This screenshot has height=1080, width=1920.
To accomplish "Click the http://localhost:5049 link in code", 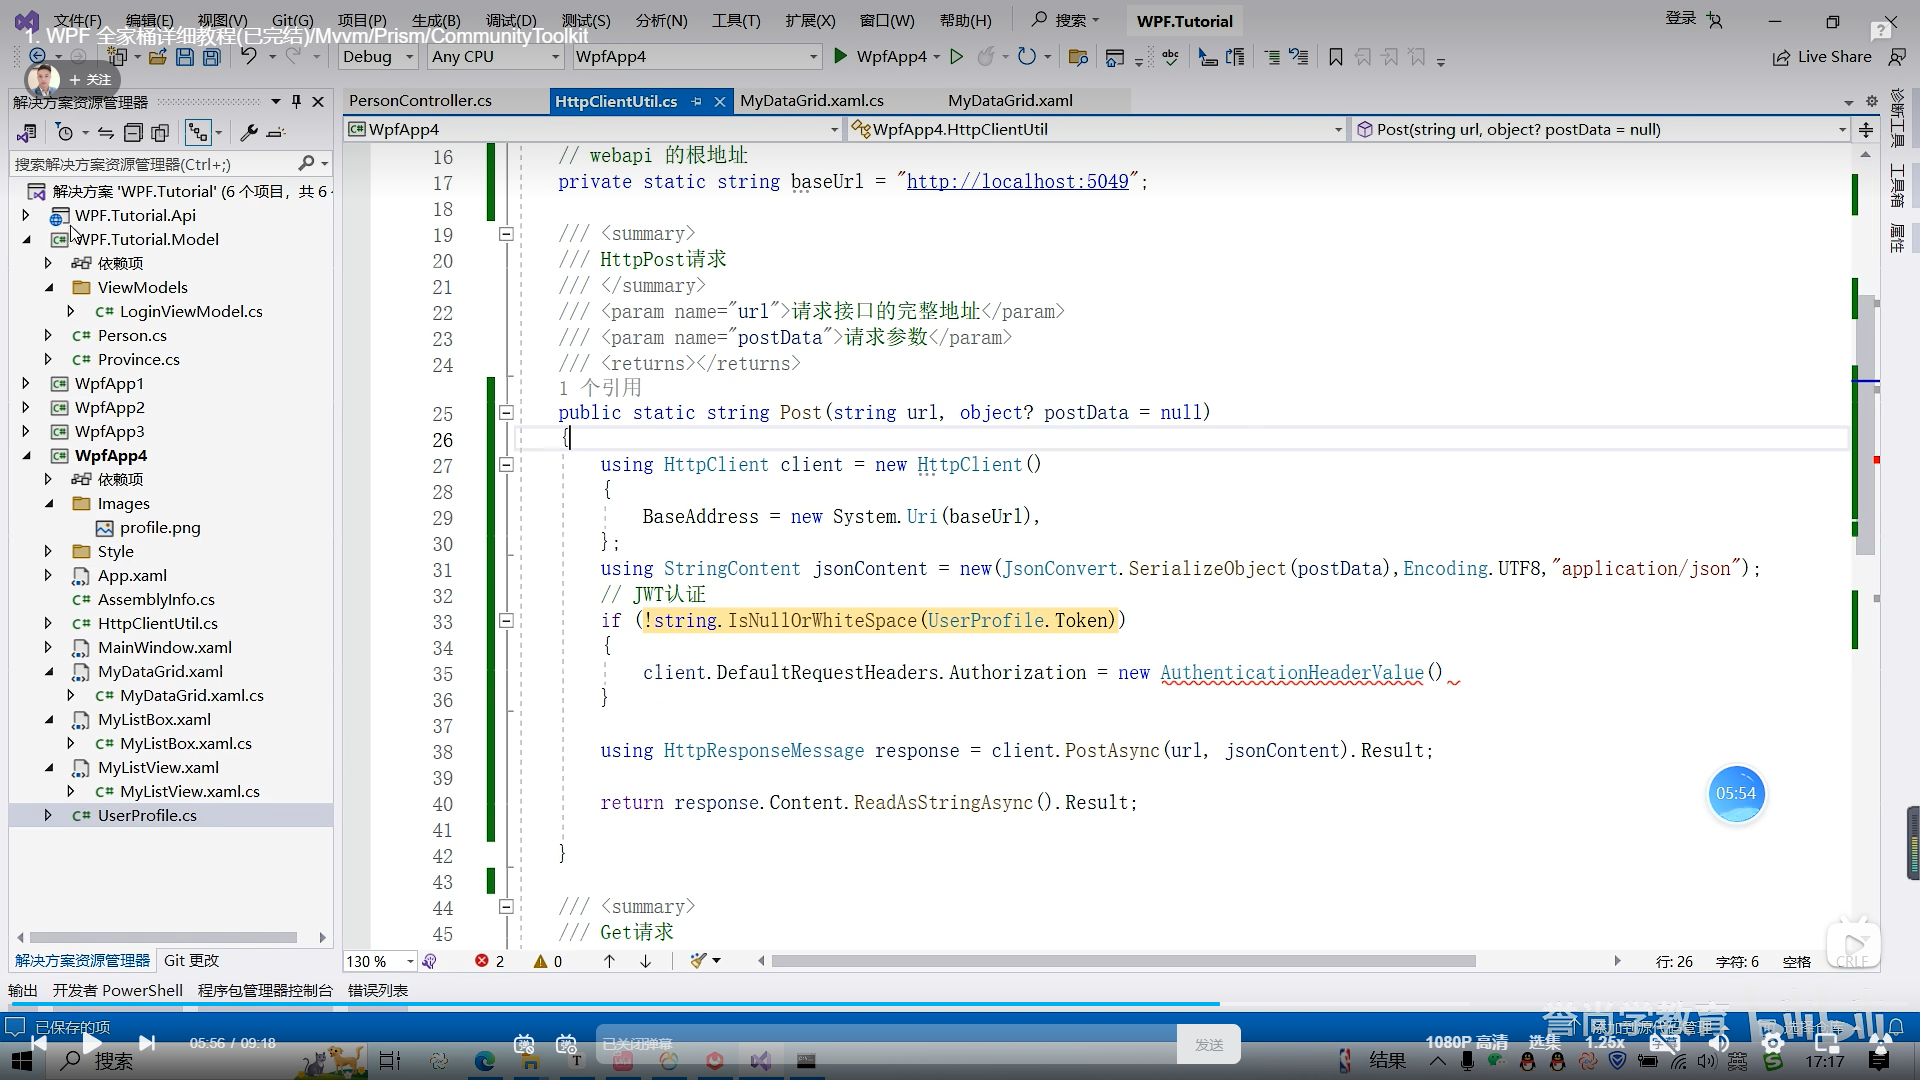I will click(x=1017, y=182).
